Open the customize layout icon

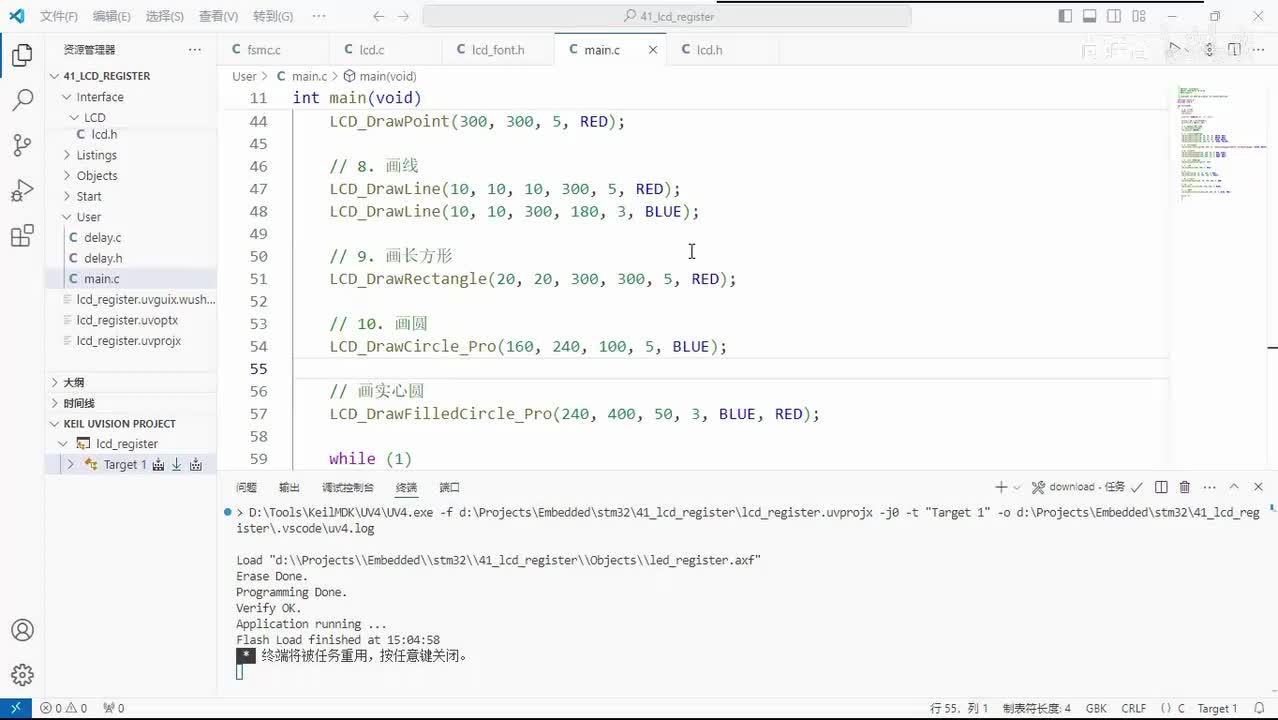(x=1139, y=16)
